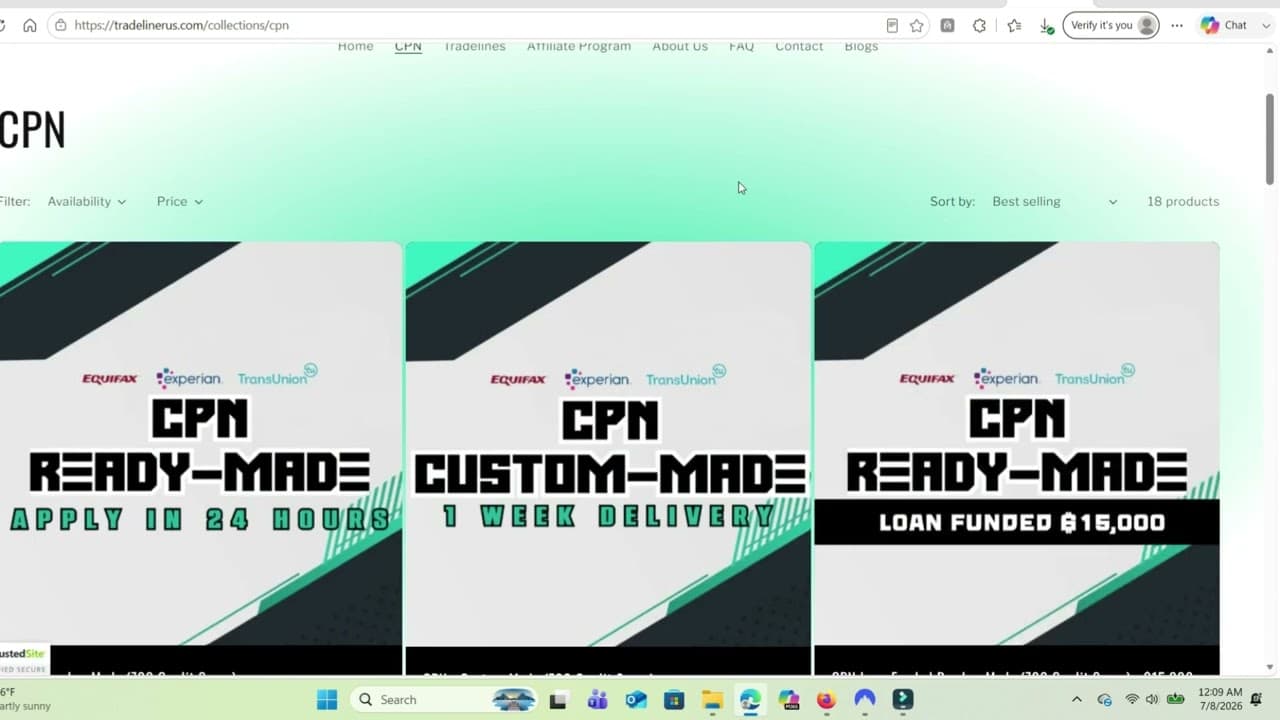View site information lock icon
Viewport: 1280px width, 720px height.
coord(61,25)
